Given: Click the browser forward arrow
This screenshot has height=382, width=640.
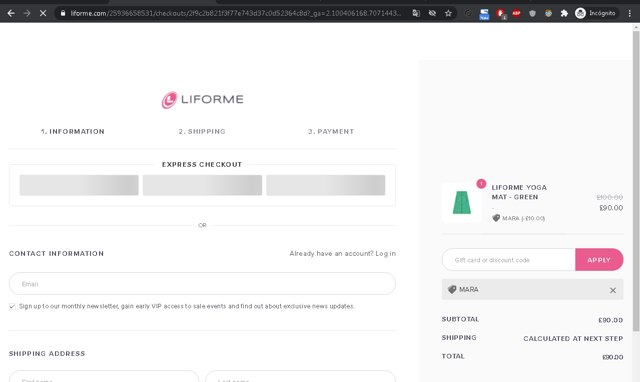Looking at the screenshot, I should coord(27,13).
